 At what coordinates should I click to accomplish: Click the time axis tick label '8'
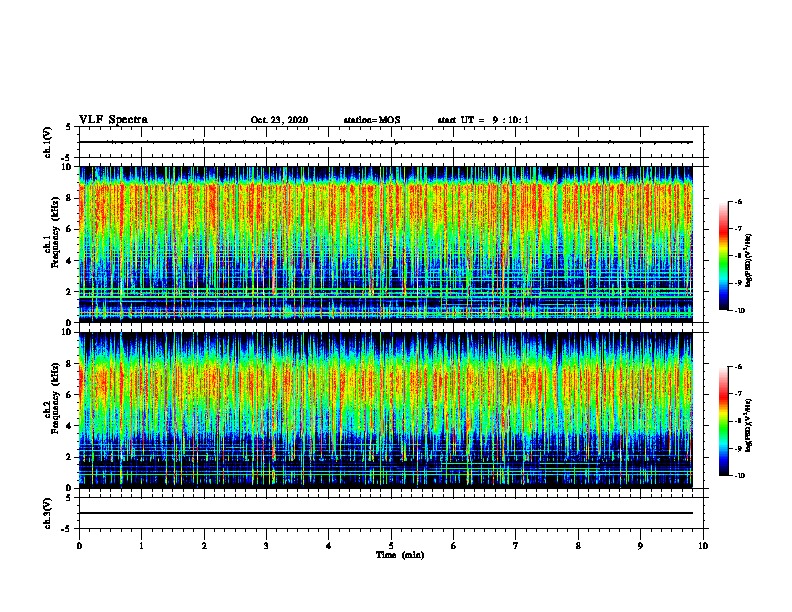578,546
